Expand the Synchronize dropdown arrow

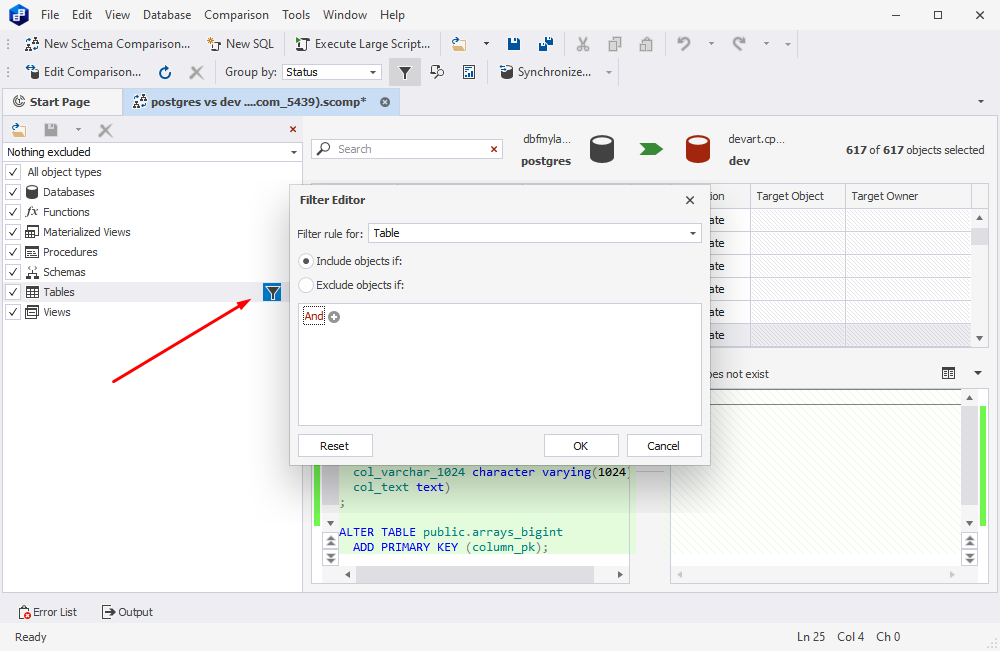click(609, 72)
